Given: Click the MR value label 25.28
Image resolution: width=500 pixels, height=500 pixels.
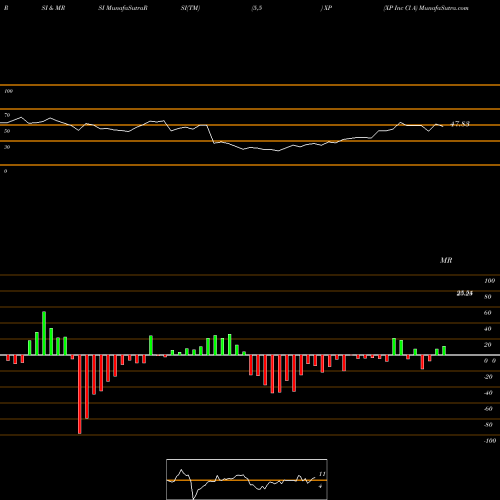Looking at the screenshot, I should tap(464, 293).
